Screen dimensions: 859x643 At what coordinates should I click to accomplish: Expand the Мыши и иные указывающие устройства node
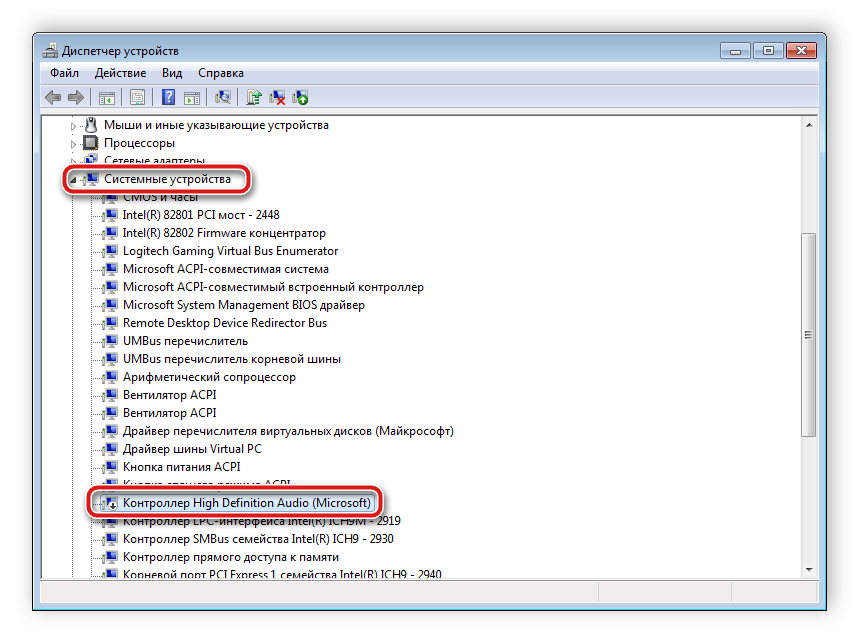pos(73,126)
